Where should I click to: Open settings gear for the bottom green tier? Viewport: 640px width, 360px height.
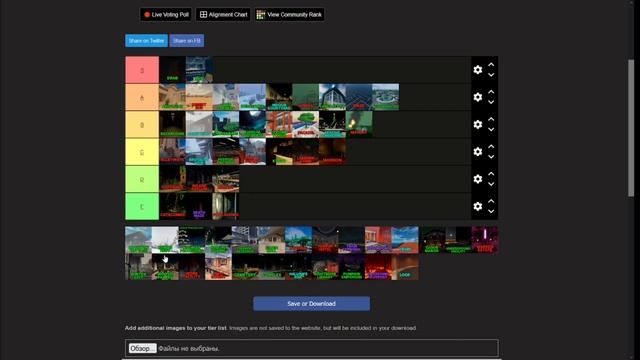(x=478, y=207)
